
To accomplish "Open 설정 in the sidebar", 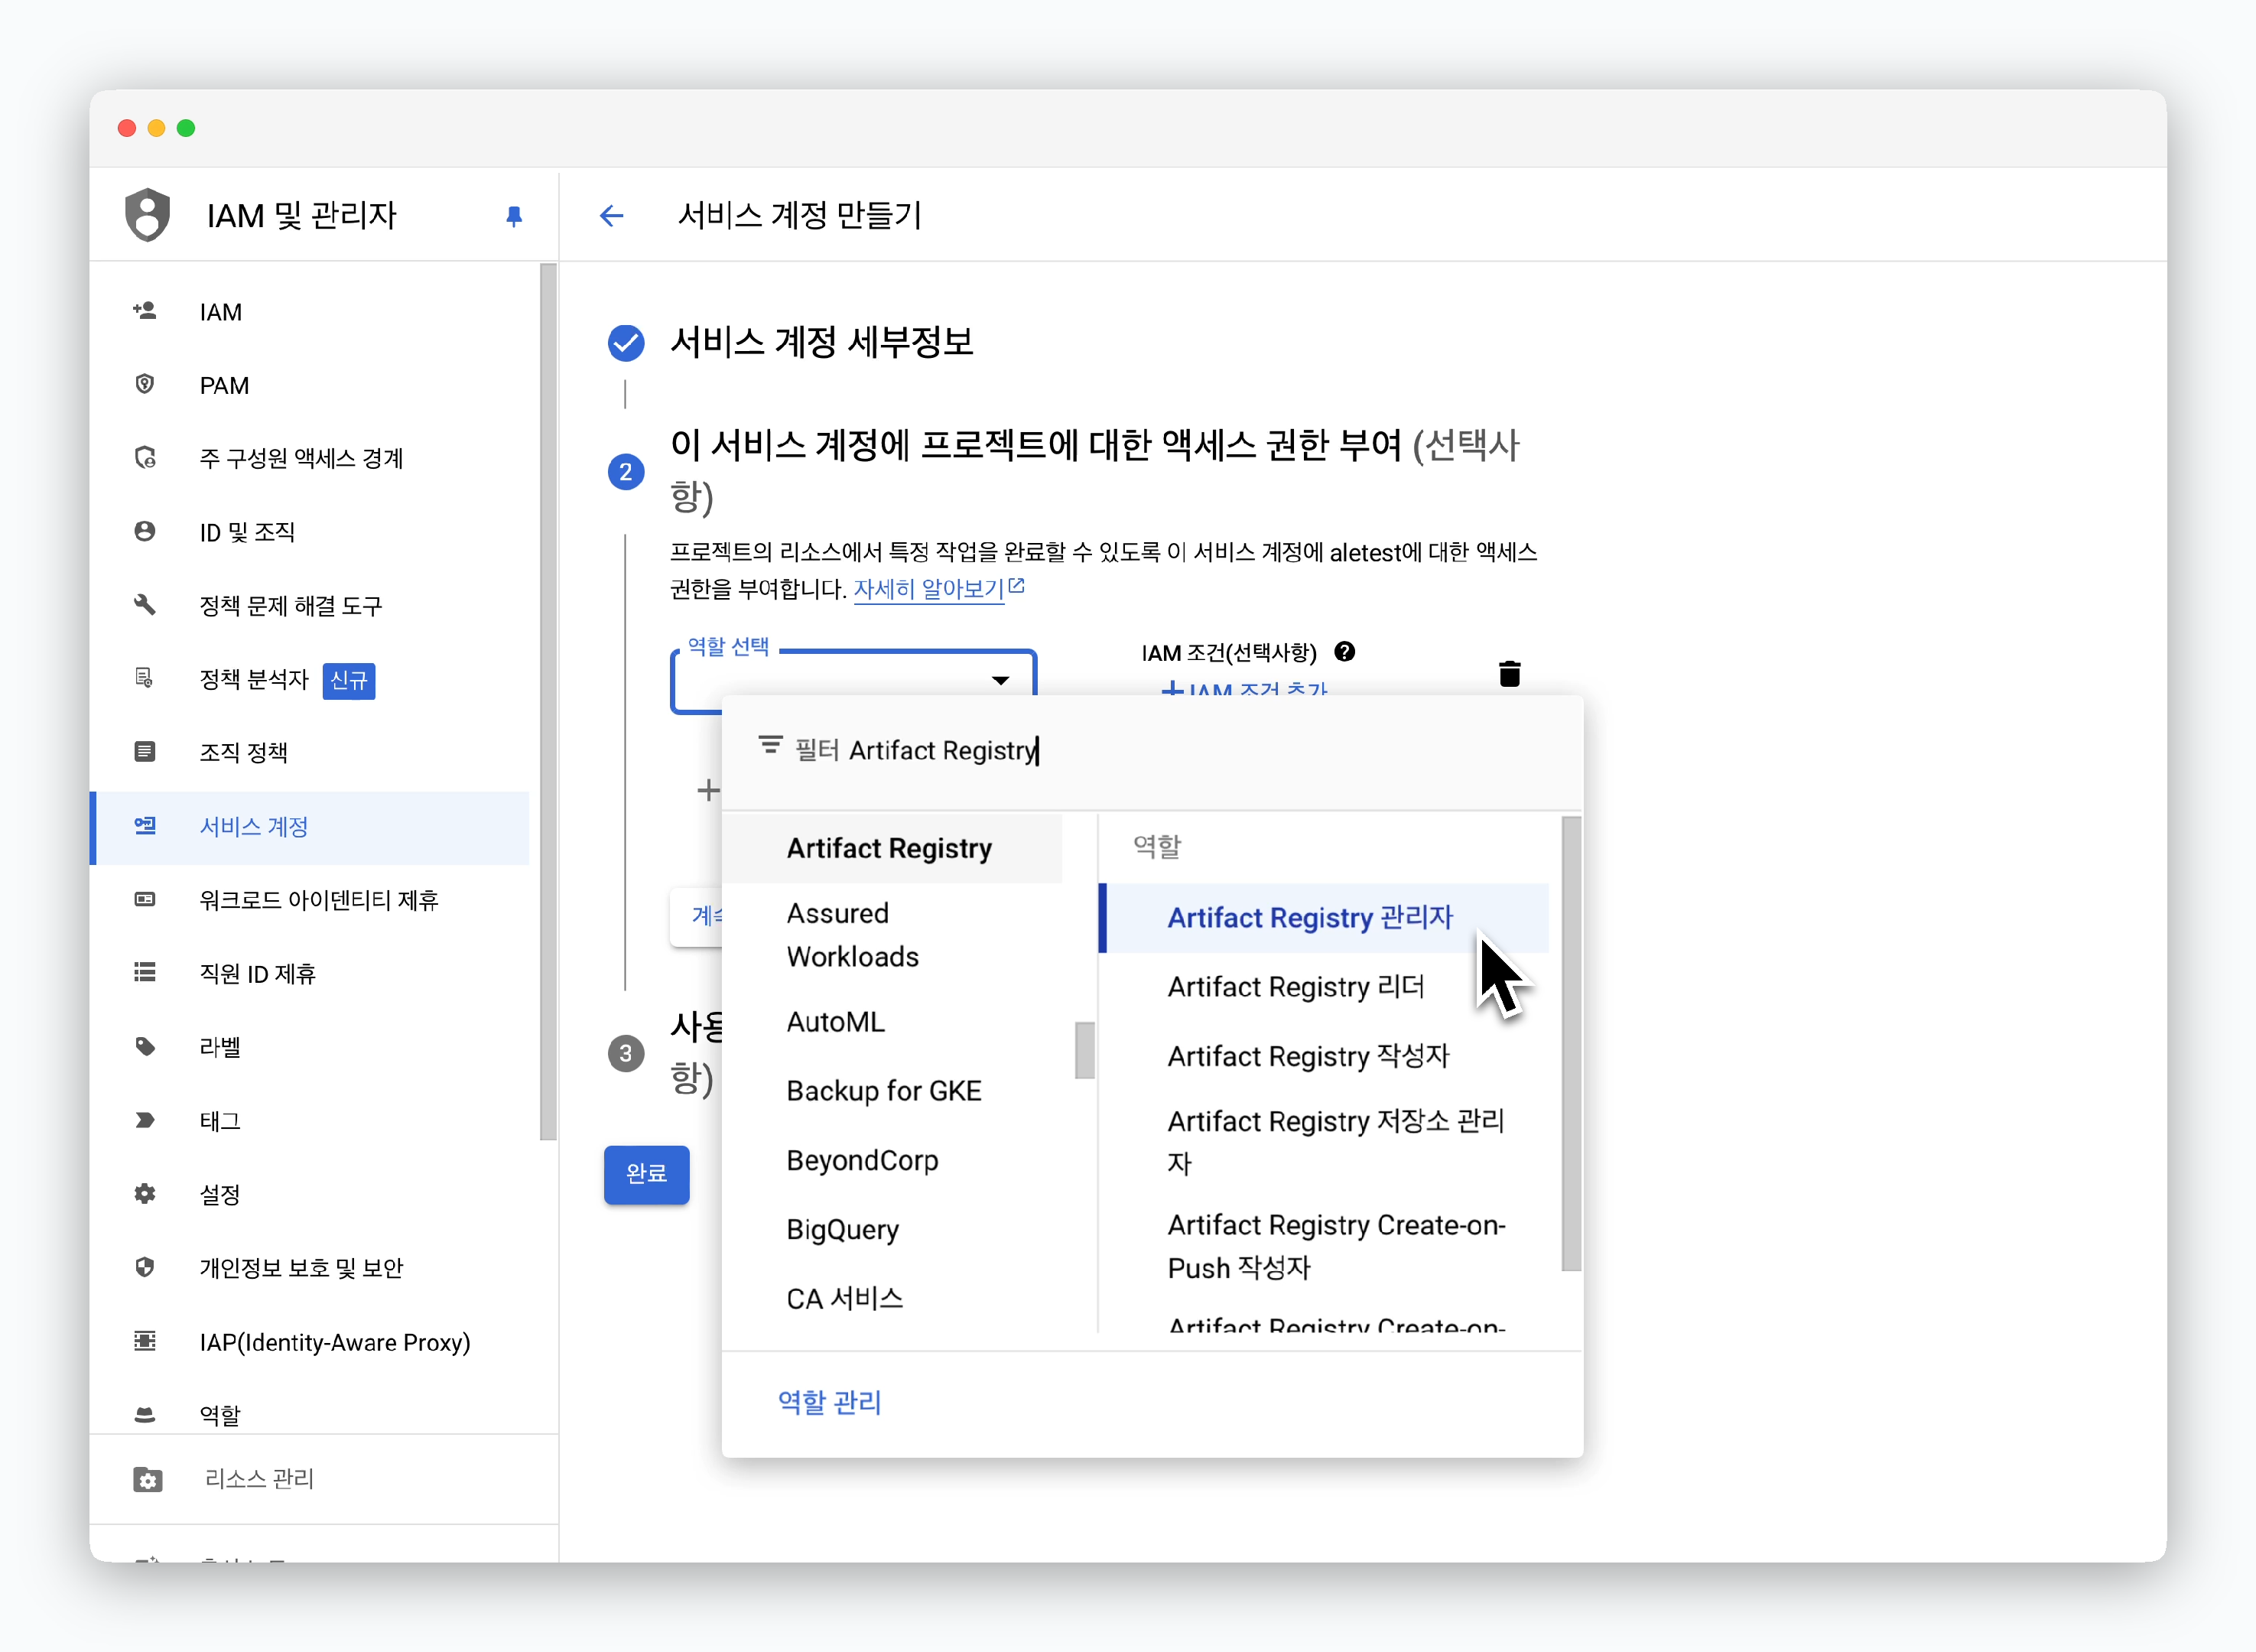I will pos(310,1195).
